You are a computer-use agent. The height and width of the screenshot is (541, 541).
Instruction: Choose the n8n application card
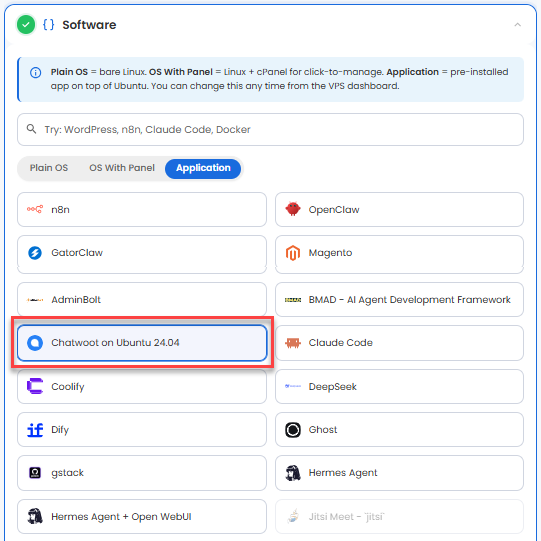coord(142,209)
